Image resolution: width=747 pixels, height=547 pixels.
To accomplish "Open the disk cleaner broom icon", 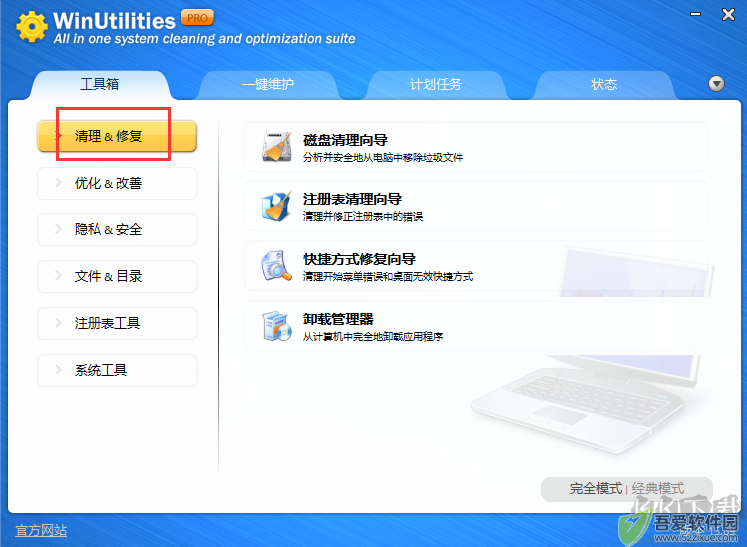I will (277, 147).
